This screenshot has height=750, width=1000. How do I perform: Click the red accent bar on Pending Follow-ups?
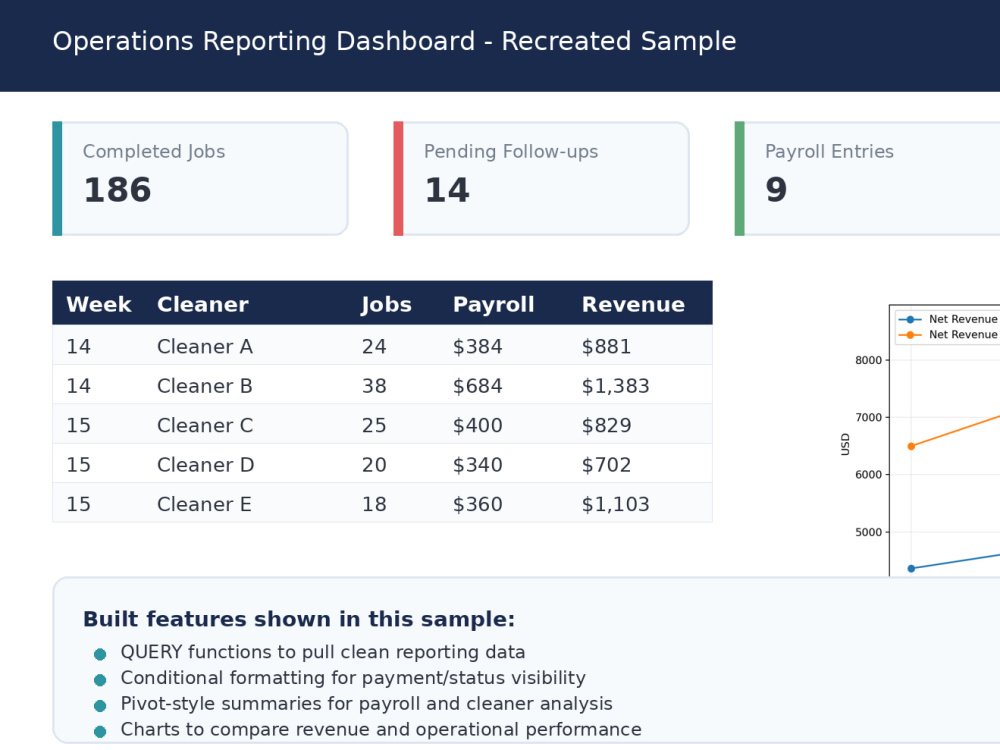point(399,179)
